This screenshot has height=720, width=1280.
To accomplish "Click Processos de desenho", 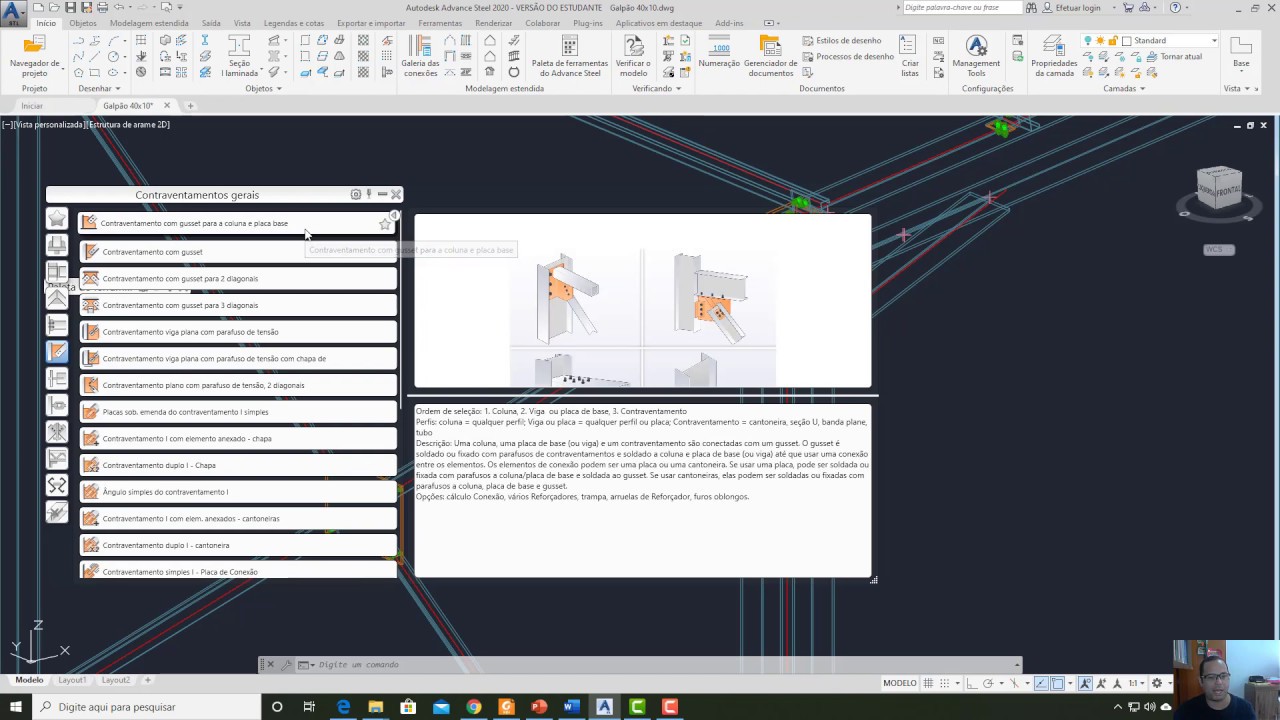I will coord(847,57).
